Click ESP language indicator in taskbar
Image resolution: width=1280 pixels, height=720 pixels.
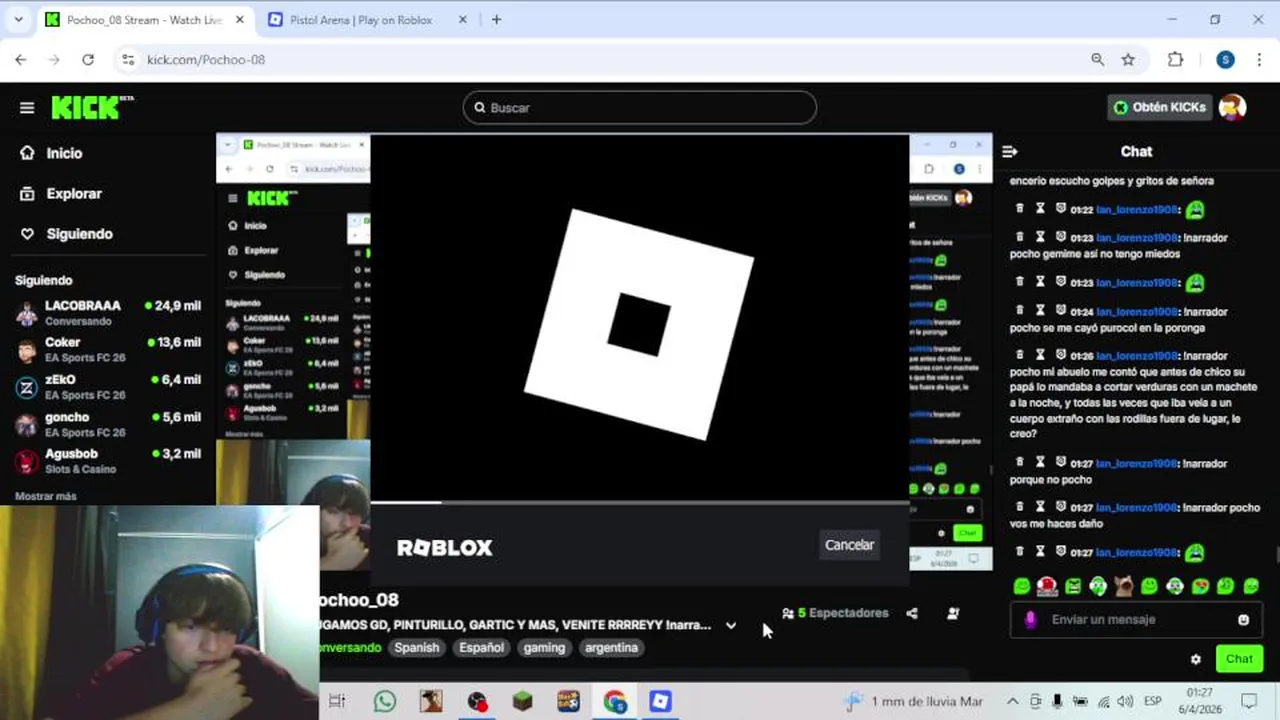(1151, 702)
